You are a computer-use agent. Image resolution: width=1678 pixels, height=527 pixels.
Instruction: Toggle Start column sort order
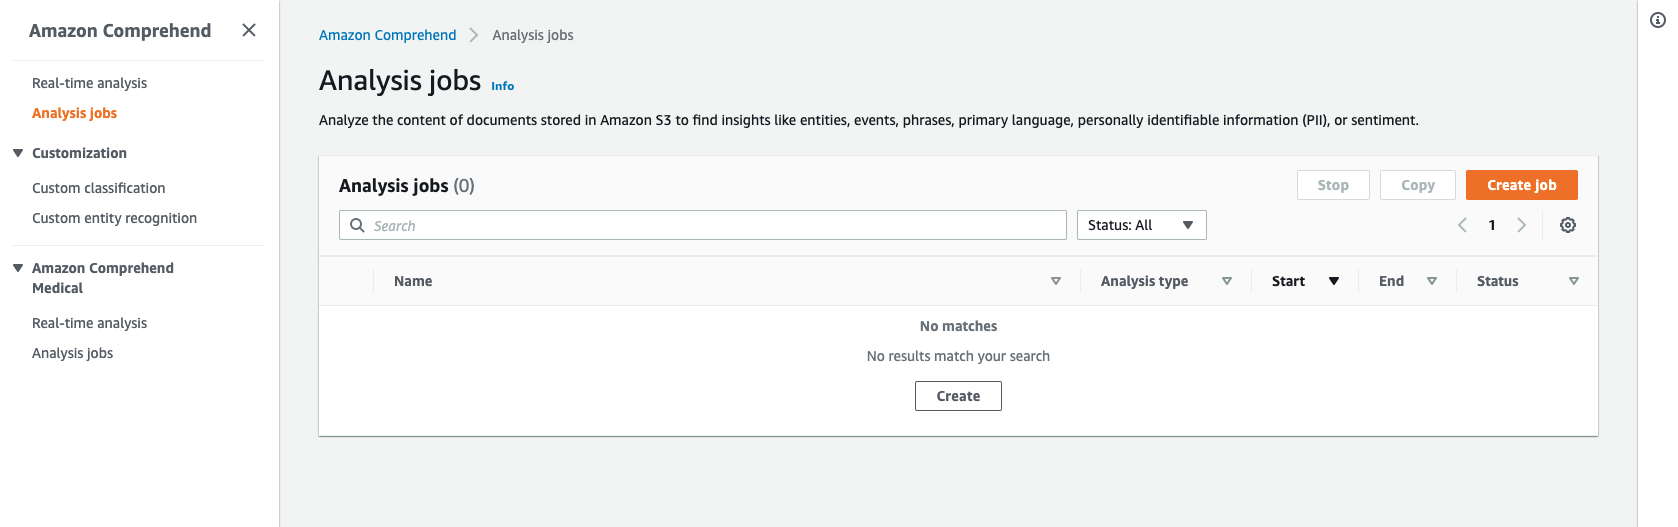1334,281
